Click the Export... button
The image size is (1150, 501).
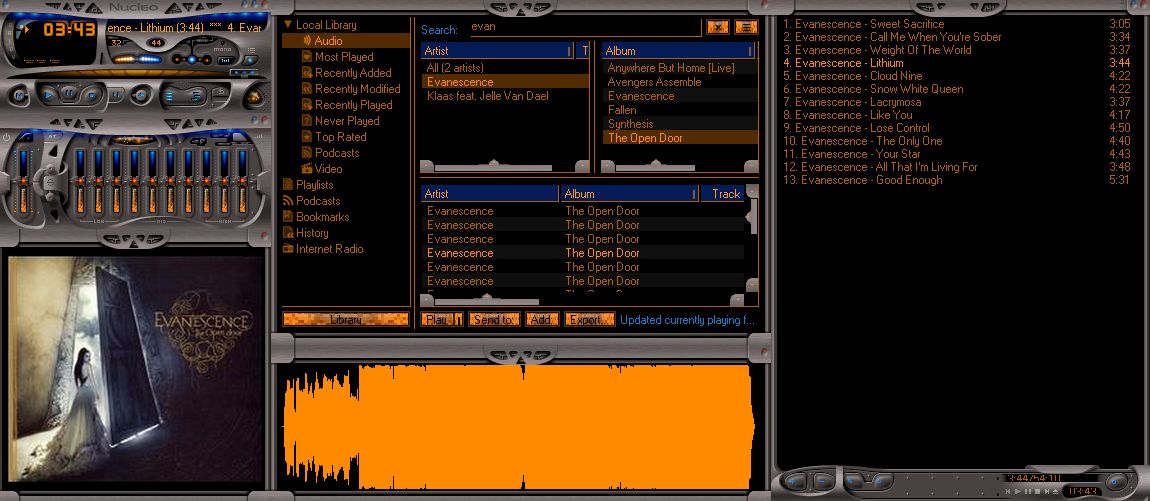point(589,320)
